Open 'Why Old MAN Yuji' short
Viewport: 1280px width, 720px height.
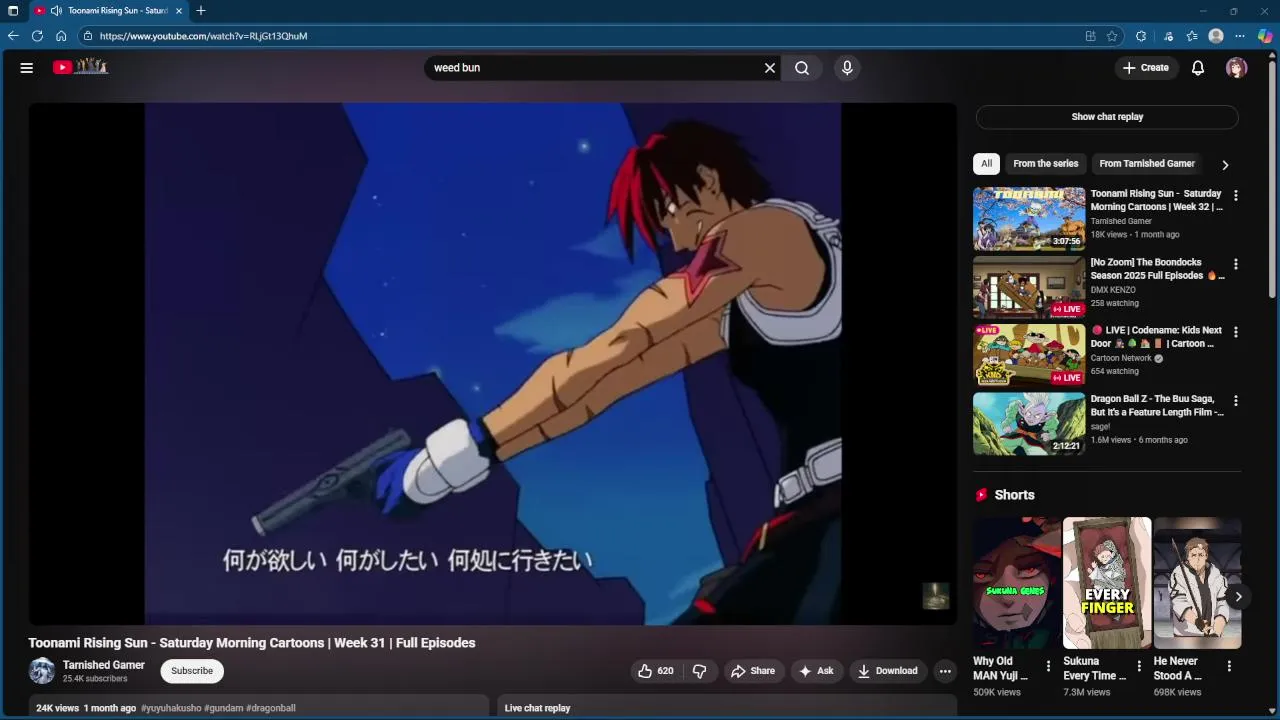pos(1017,583)
